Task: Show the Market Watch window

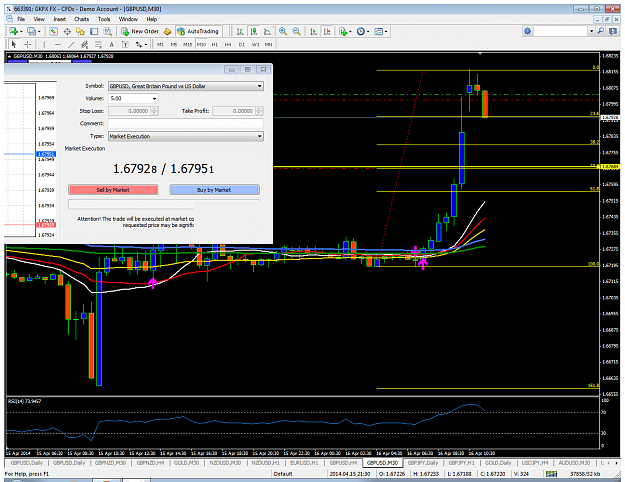Action: [x=53, y=31]
